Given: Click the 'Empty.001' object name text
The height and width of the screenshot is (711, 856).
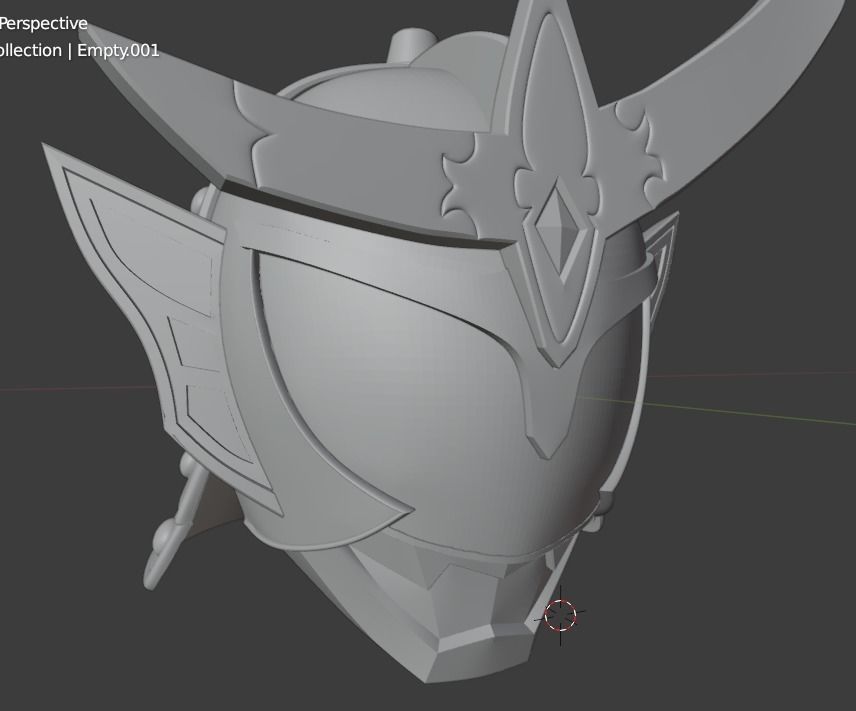Looking at the screenshot, I should click(x=118, y=51).
